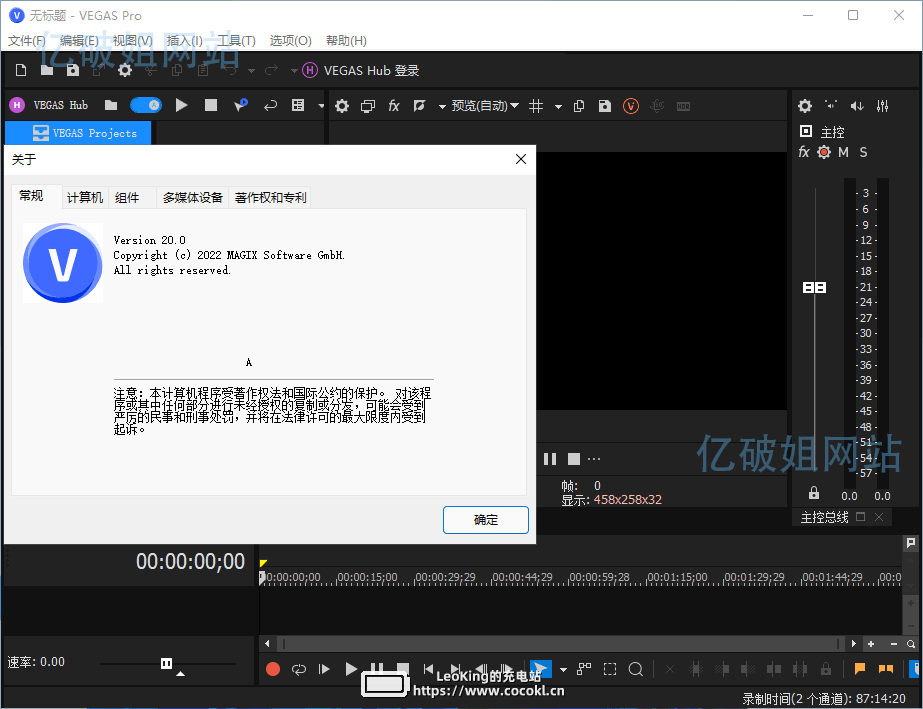
Task: Click the refresh arrow icon in Hub panel
Action: tap(270, 105)
